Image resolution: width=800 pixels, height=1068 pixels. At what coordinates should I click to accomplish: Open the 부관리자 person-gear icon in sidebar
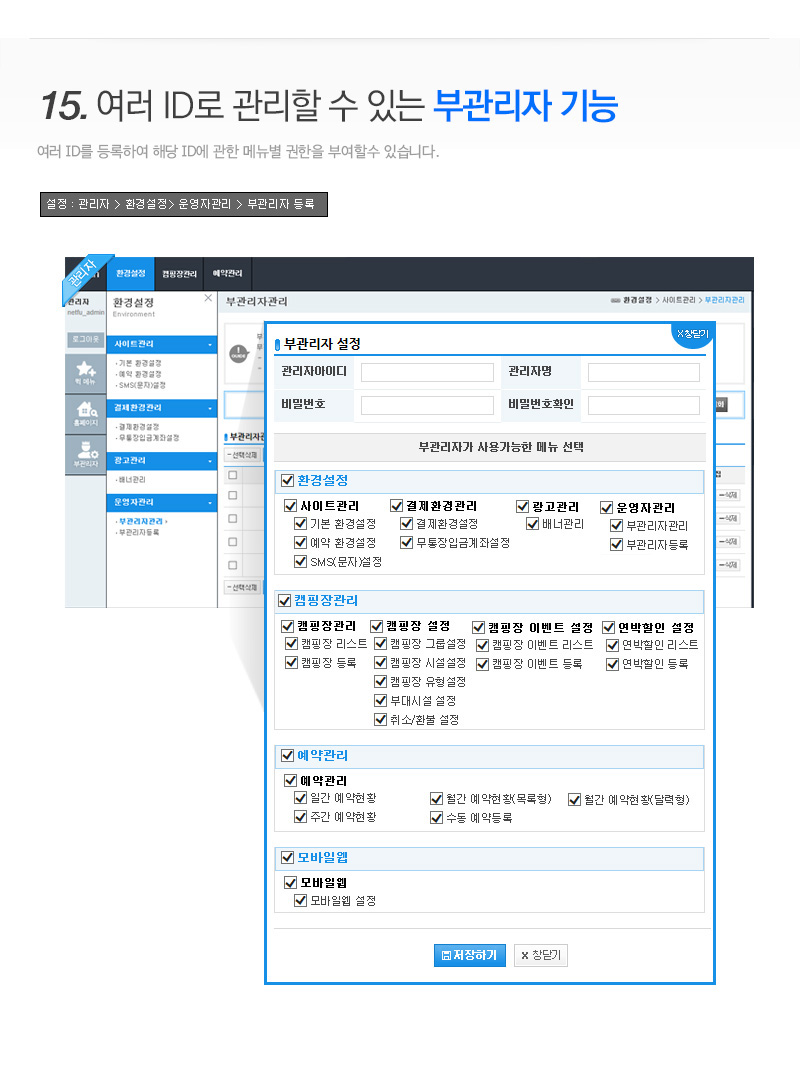[x=86, y=452]
